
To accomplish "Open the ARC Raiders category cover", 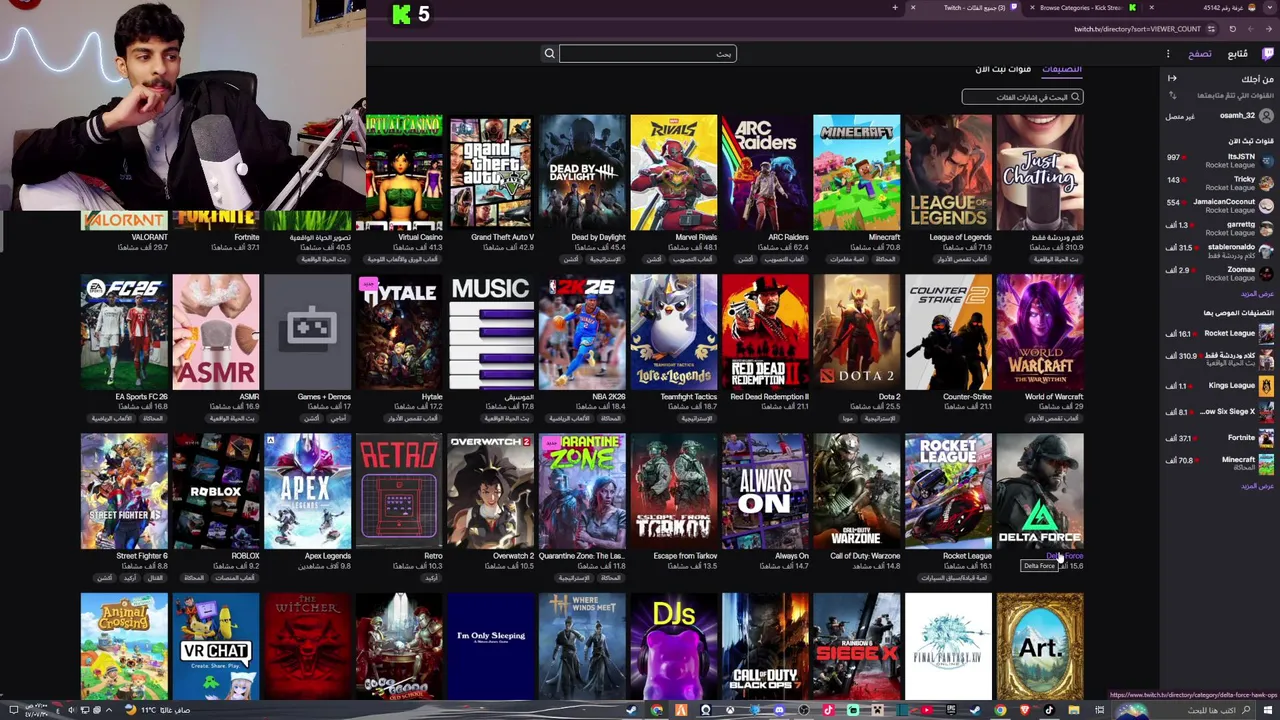I will point(765,172).
